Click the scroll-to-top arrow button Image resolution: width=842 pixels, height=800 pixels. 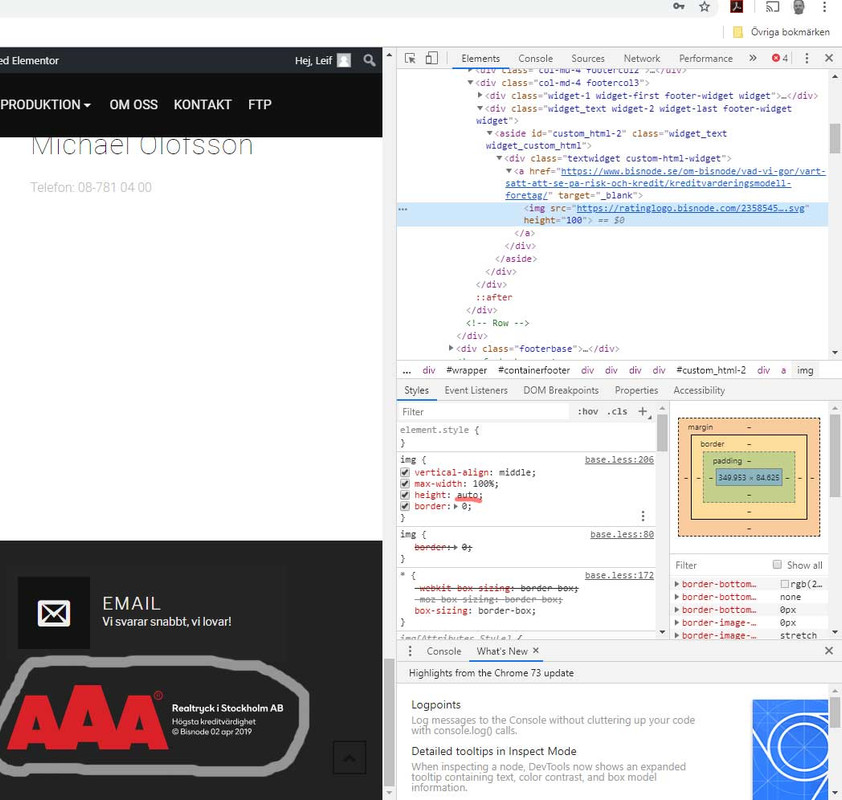349,758
